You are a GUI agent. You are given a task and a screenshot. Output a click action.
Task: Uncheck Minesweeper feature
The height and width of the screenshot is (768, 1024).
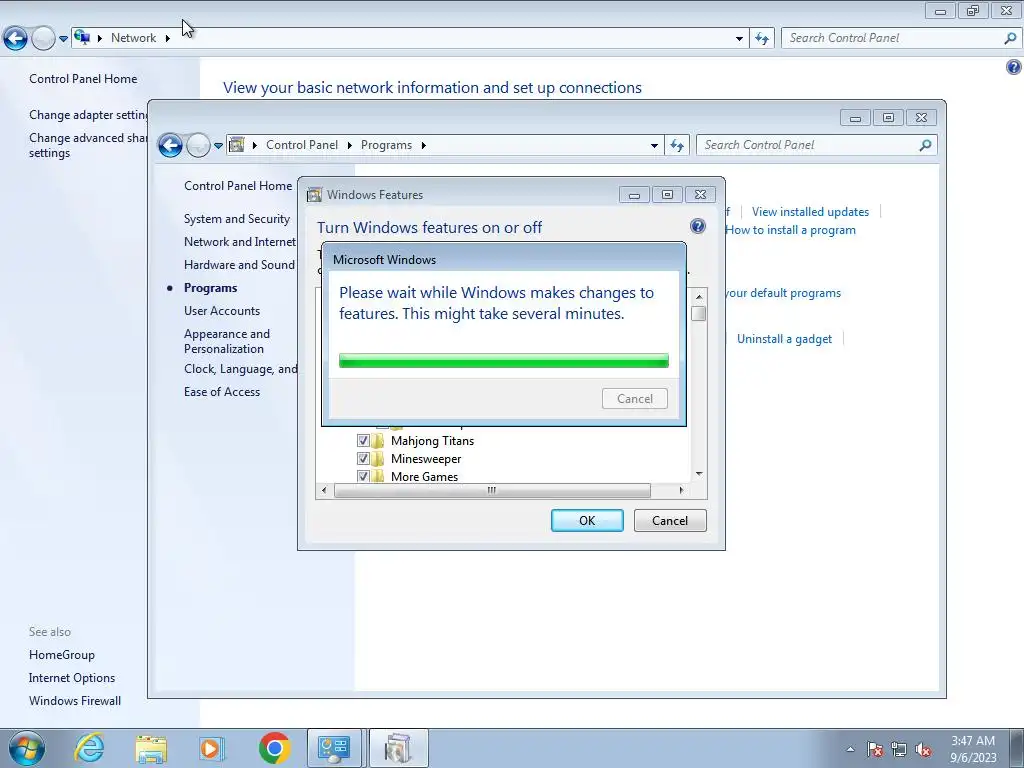pyautogui.click(x=363, y=458)
